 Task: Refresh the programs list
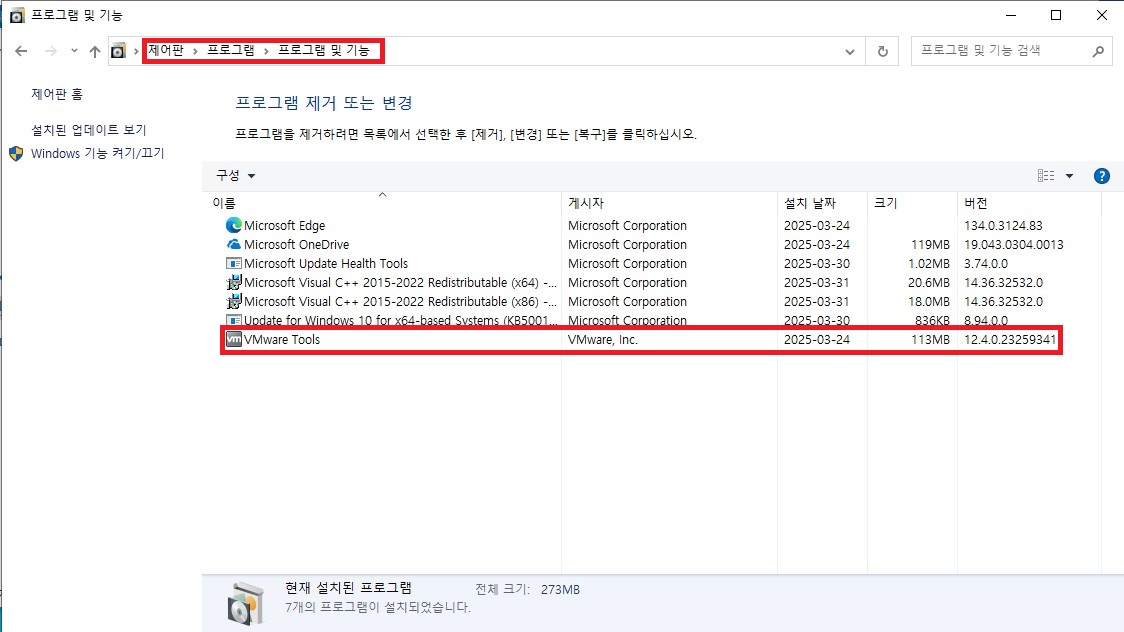[x=882, y=51]
